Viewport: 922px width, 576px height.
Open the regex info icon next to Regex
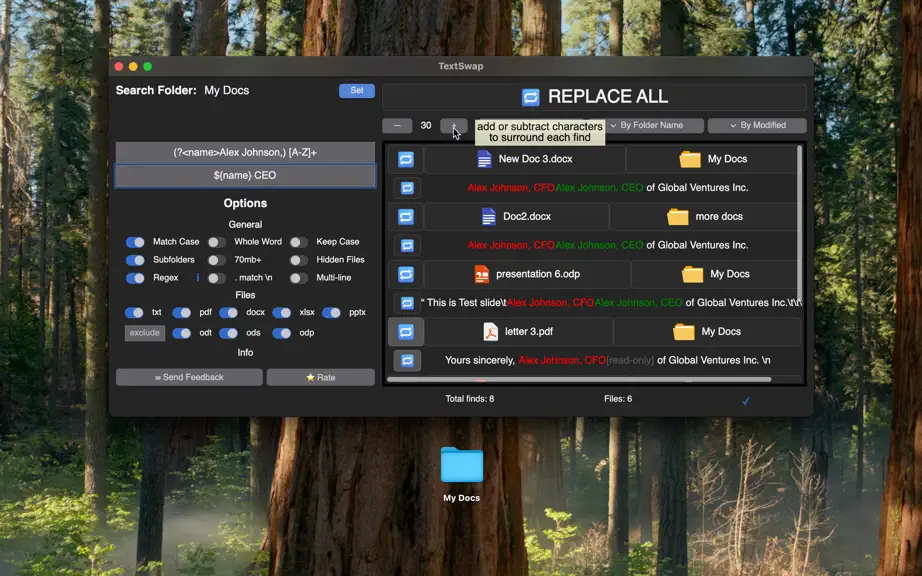tap(198, 277)
